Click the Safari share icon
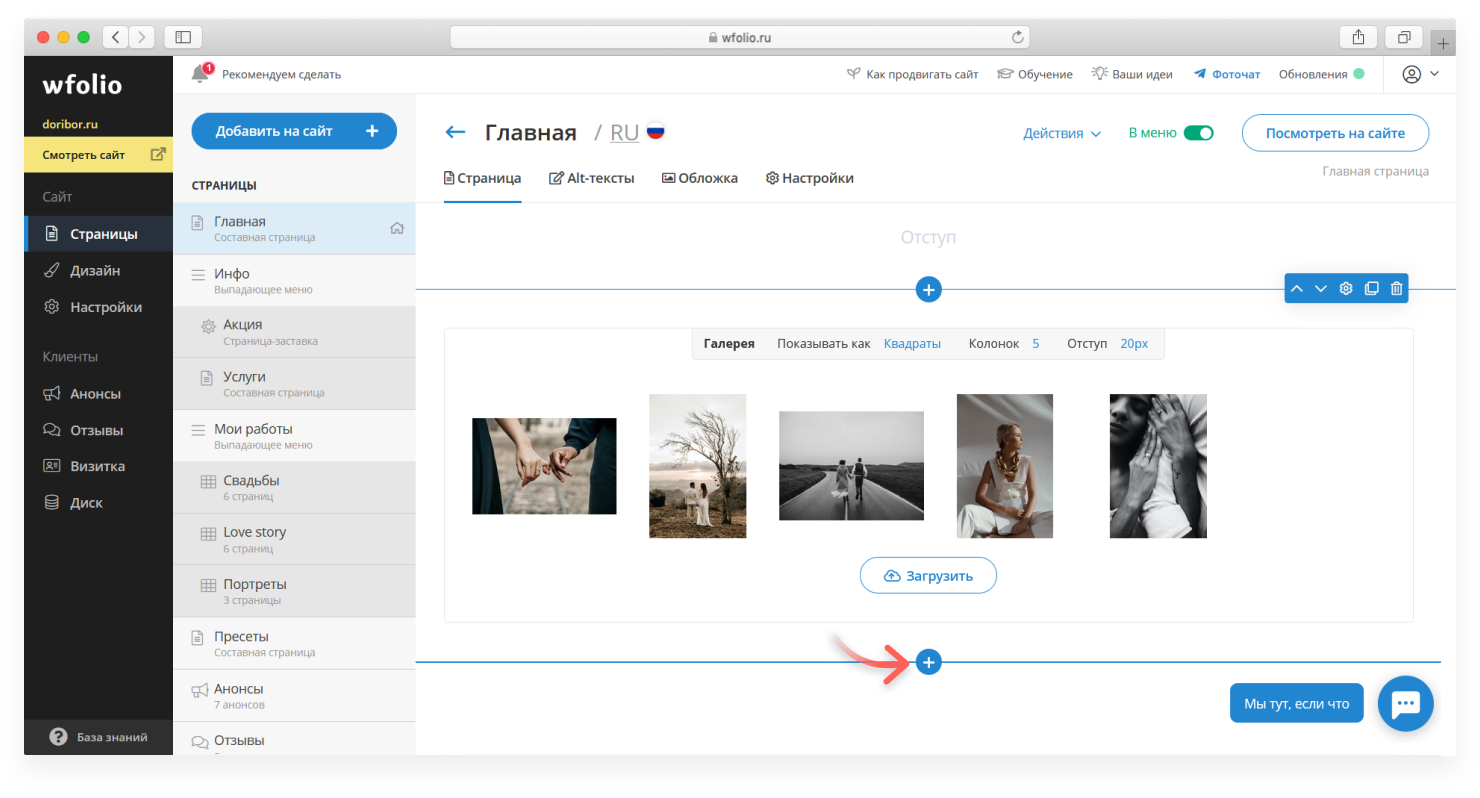Viewport: 1480px width, 798px height. (1358, 37)
